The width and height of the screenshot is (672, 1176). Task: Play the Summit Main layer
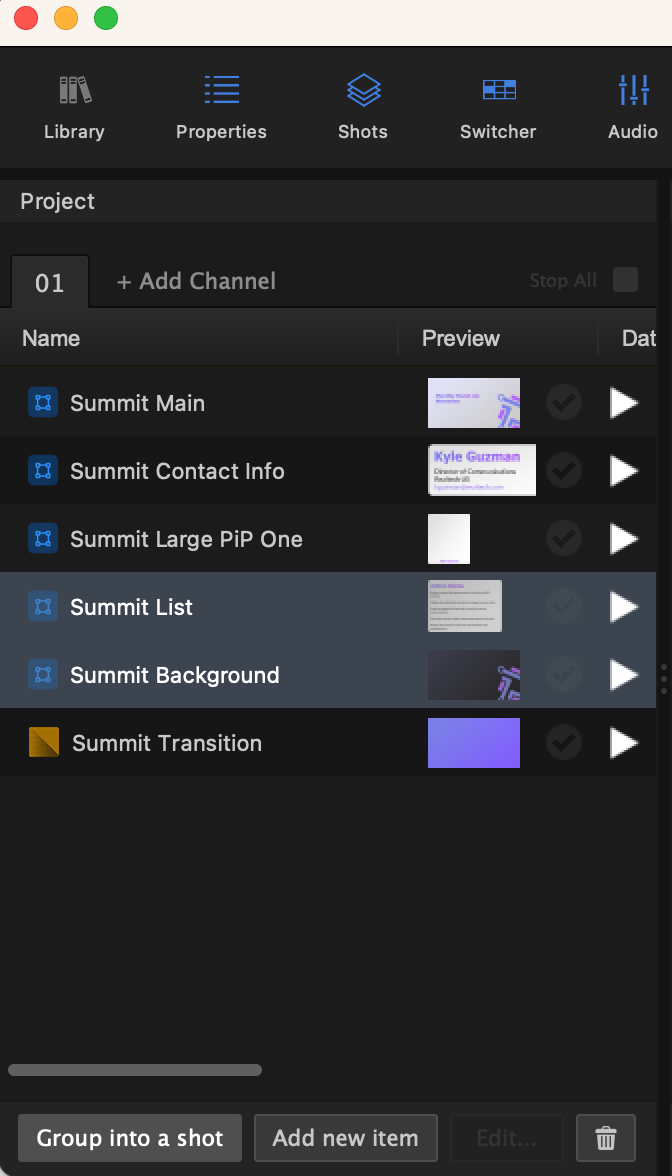623,402
